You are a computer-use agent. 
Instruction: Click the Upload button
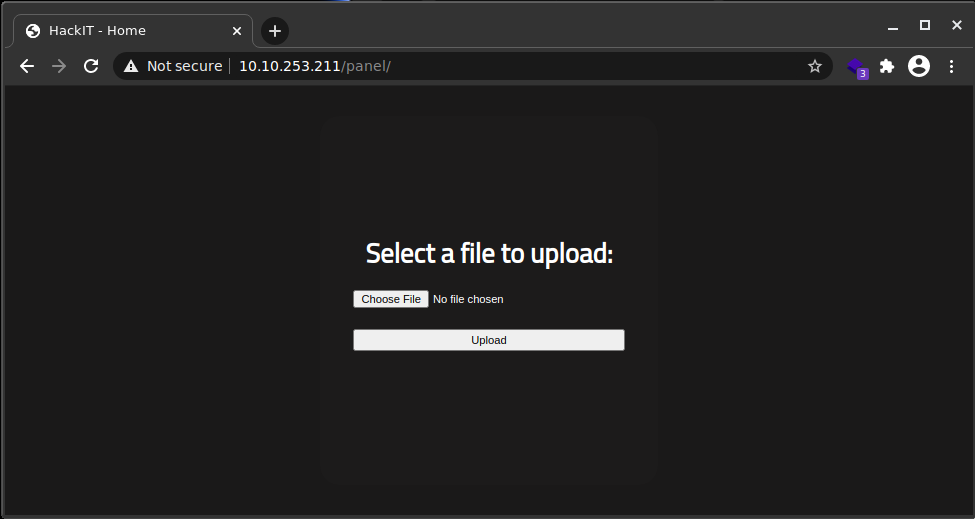488,340
